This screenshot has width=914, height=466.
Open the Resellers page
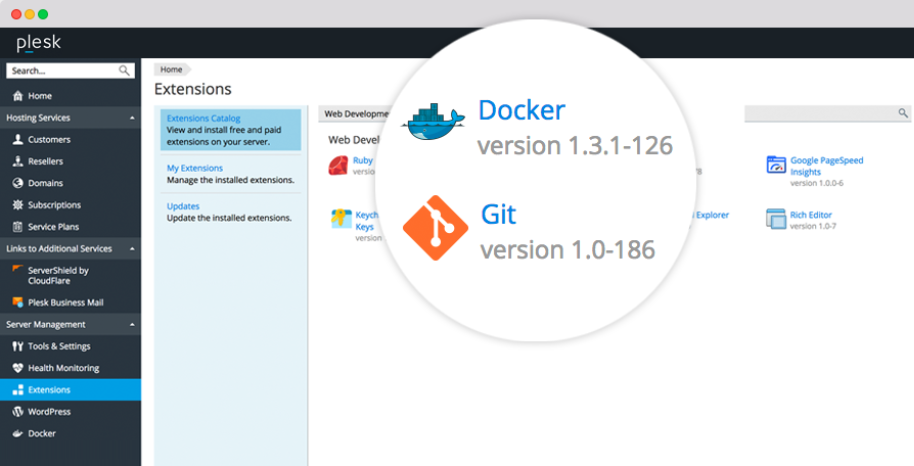coord(45,162)
